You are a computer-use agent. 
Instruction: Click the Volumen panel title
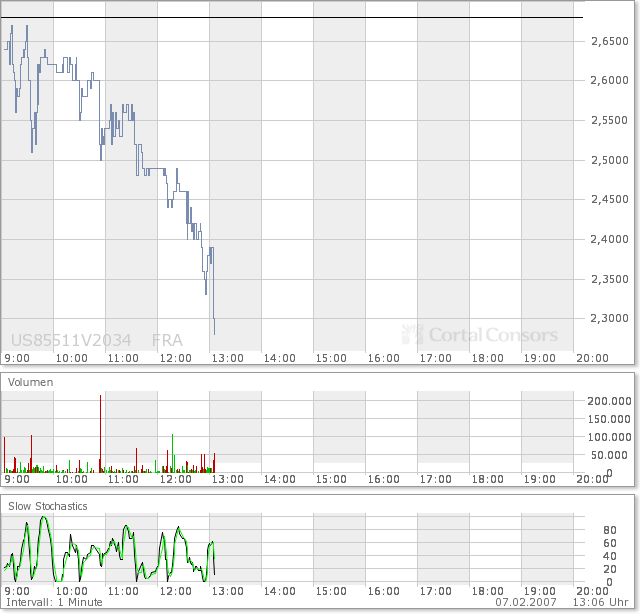(31, 383)
